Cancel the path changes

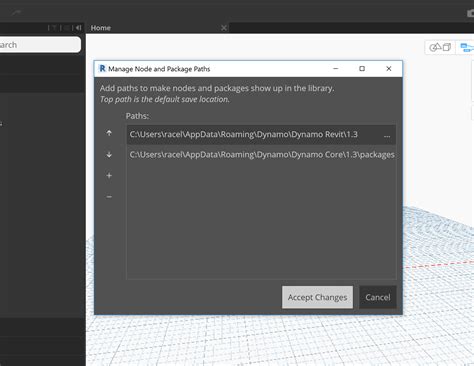coord(378,297)
